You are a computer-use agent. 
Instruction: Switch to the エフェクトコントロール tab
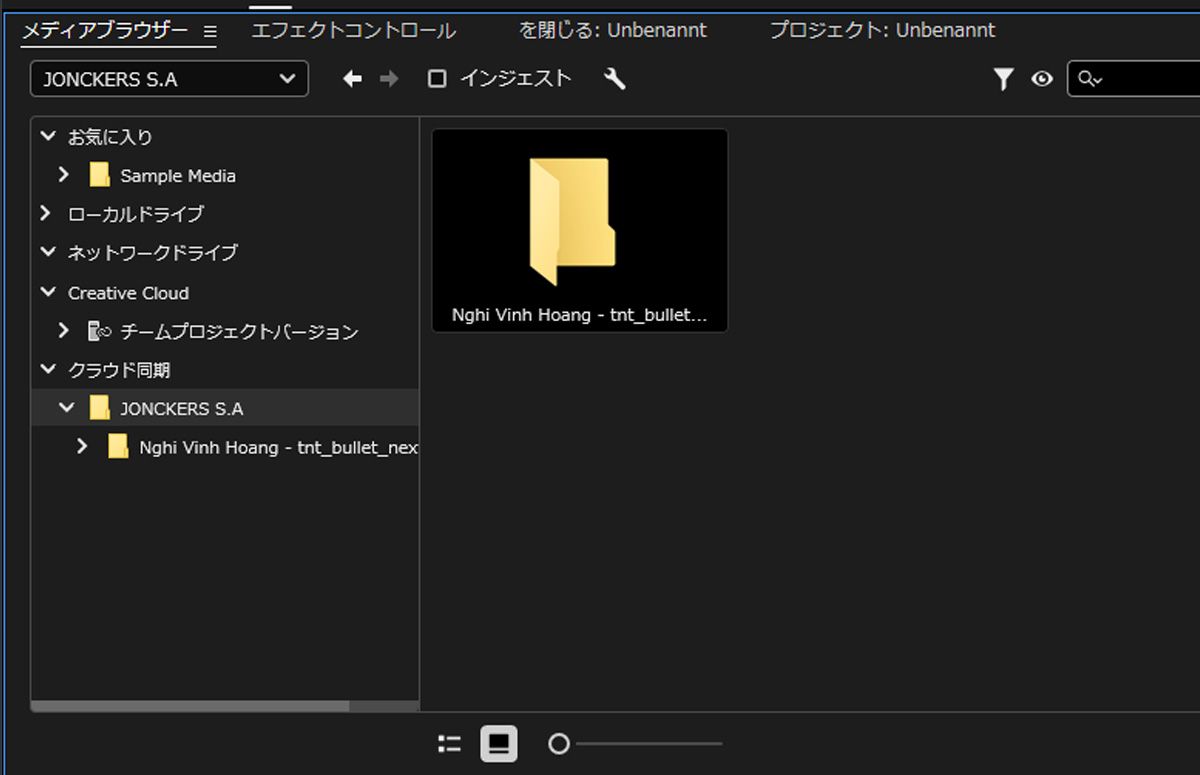[350, 31]
